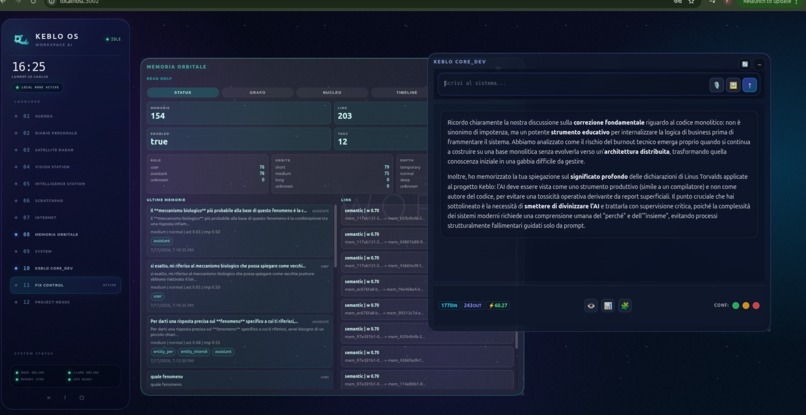Click the Orbits statistics card
The image size is (806, 415).
pyautogui.click(x=332, y=174)
